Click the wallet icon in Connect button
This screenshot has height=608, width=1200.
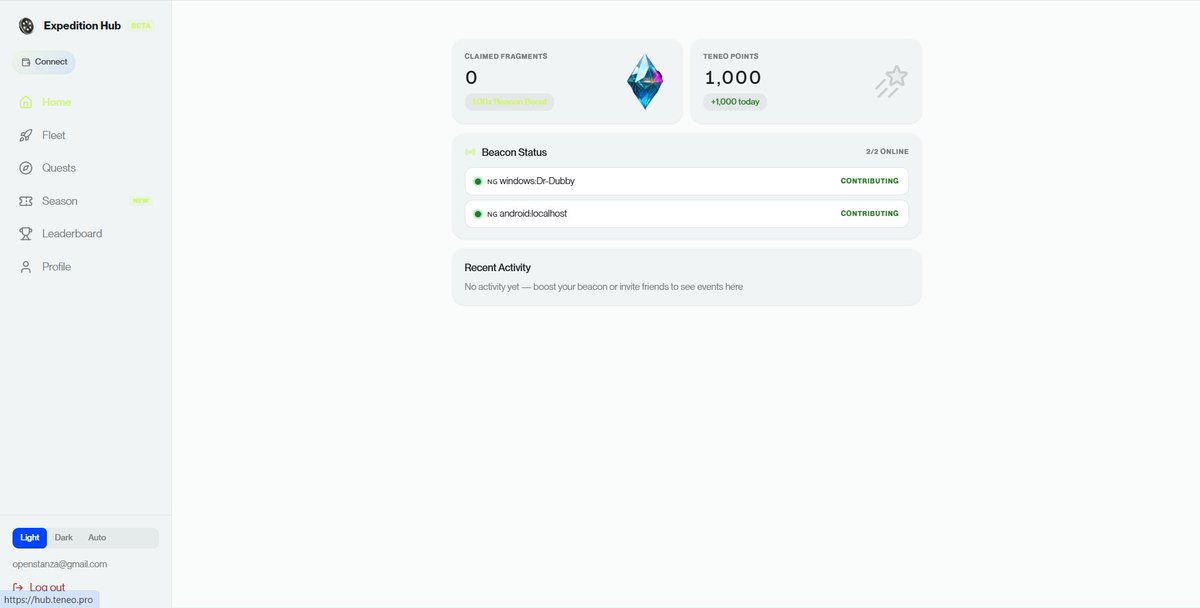point(26,62)
